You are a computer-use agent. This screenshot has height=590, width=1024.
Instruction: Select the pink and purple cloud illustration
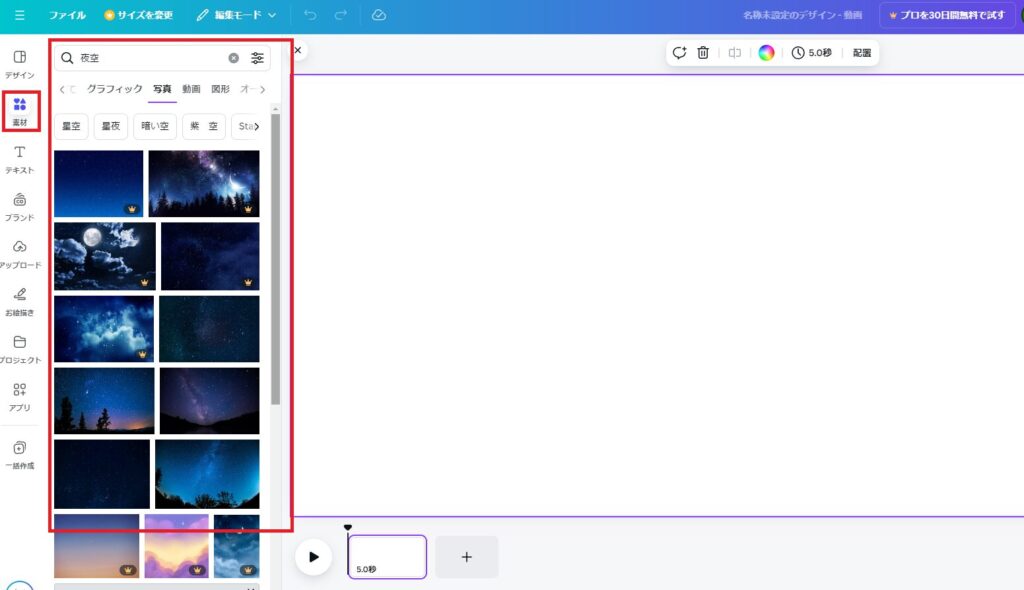pyautogui.click(x=176, y=546)
